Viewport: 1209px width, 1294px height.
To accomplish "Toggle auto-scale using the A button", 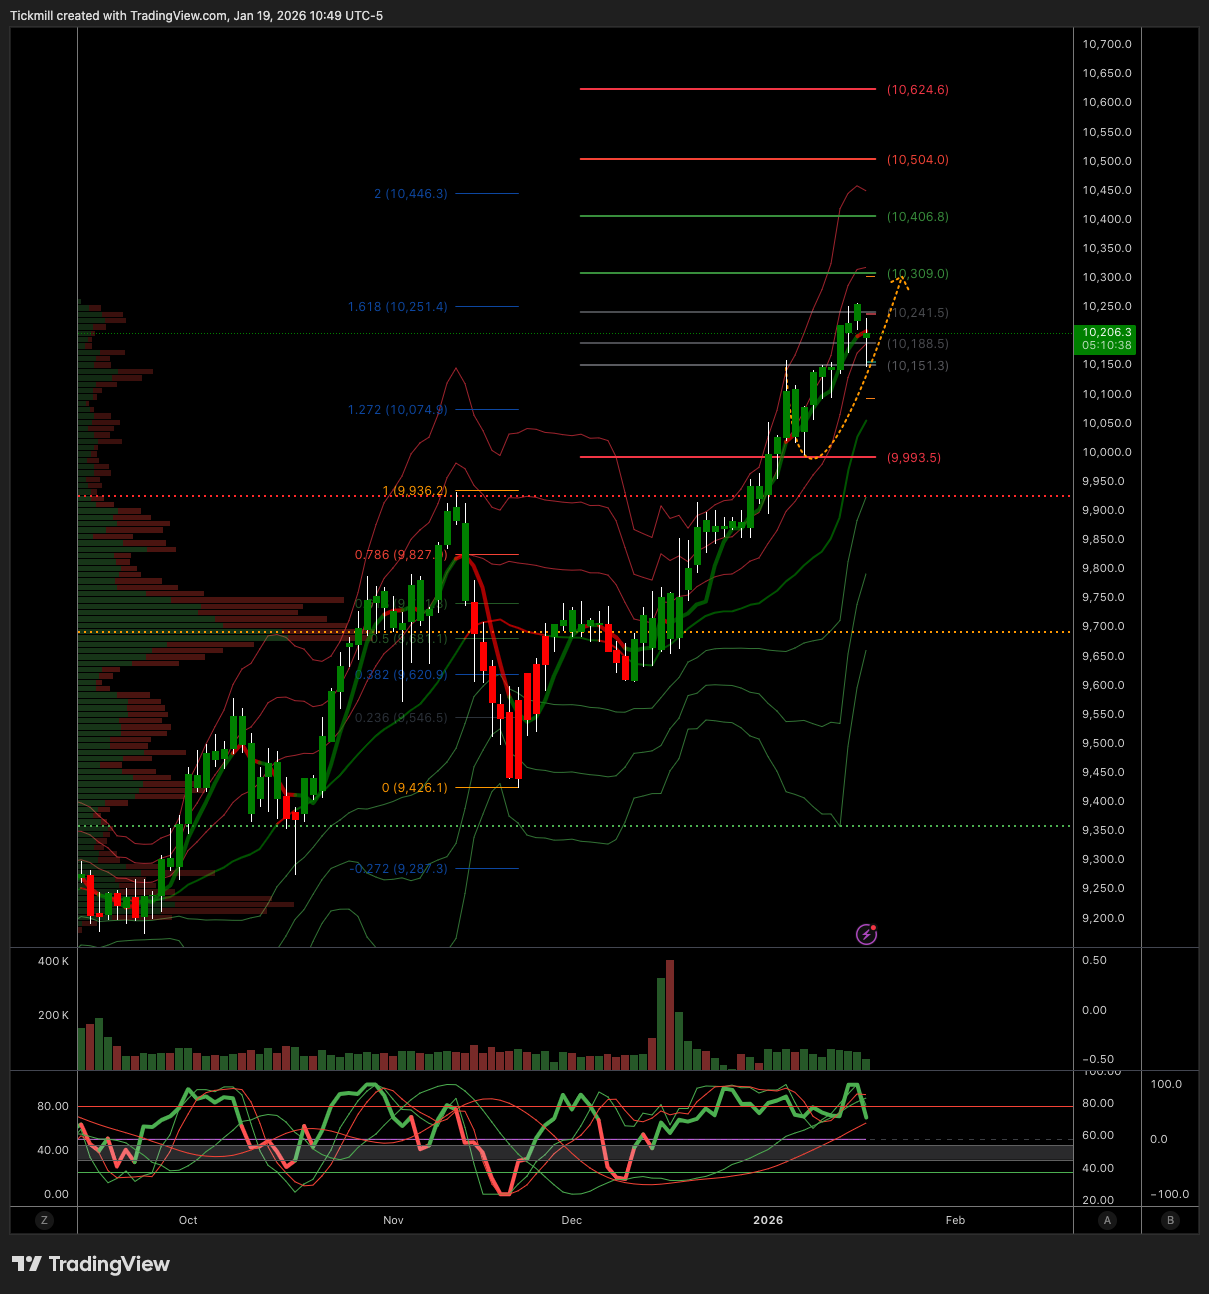I will click(x=1107, y=1220).
